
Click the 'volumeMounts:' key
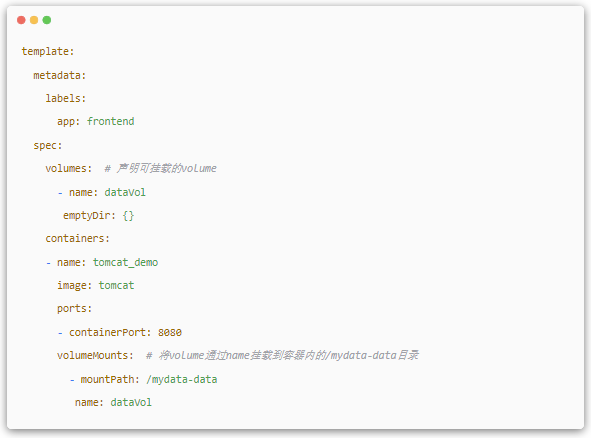pyautogui.click(x=95, y=356)
